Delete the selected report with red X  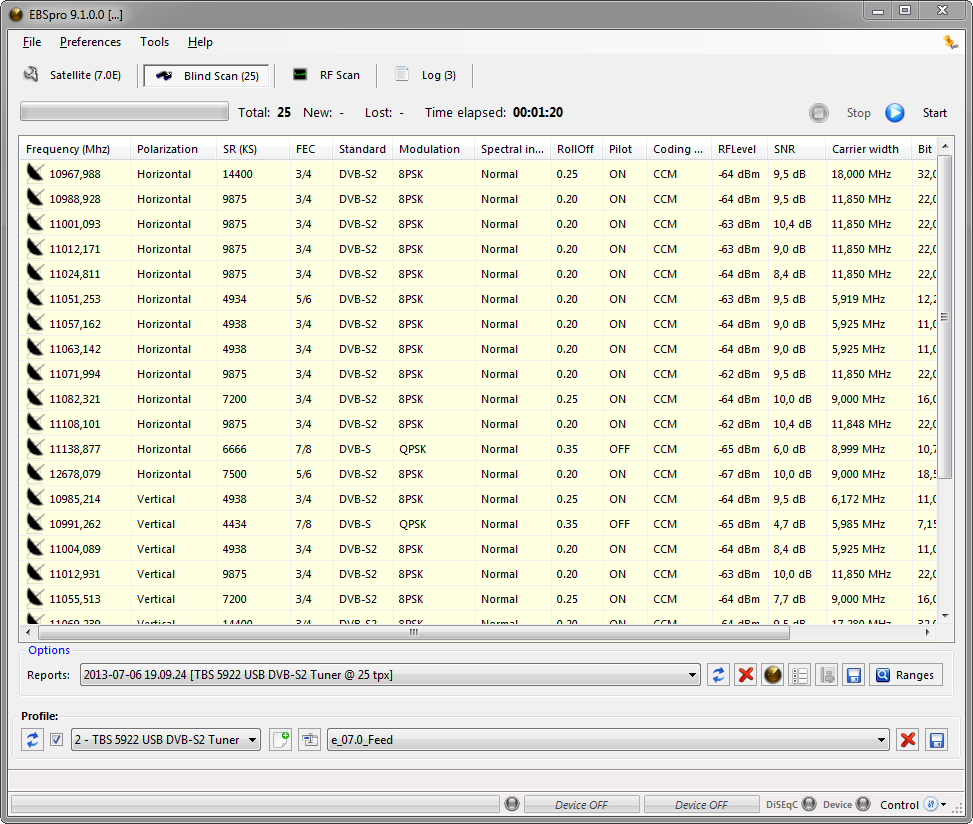(x=745, y=674)
